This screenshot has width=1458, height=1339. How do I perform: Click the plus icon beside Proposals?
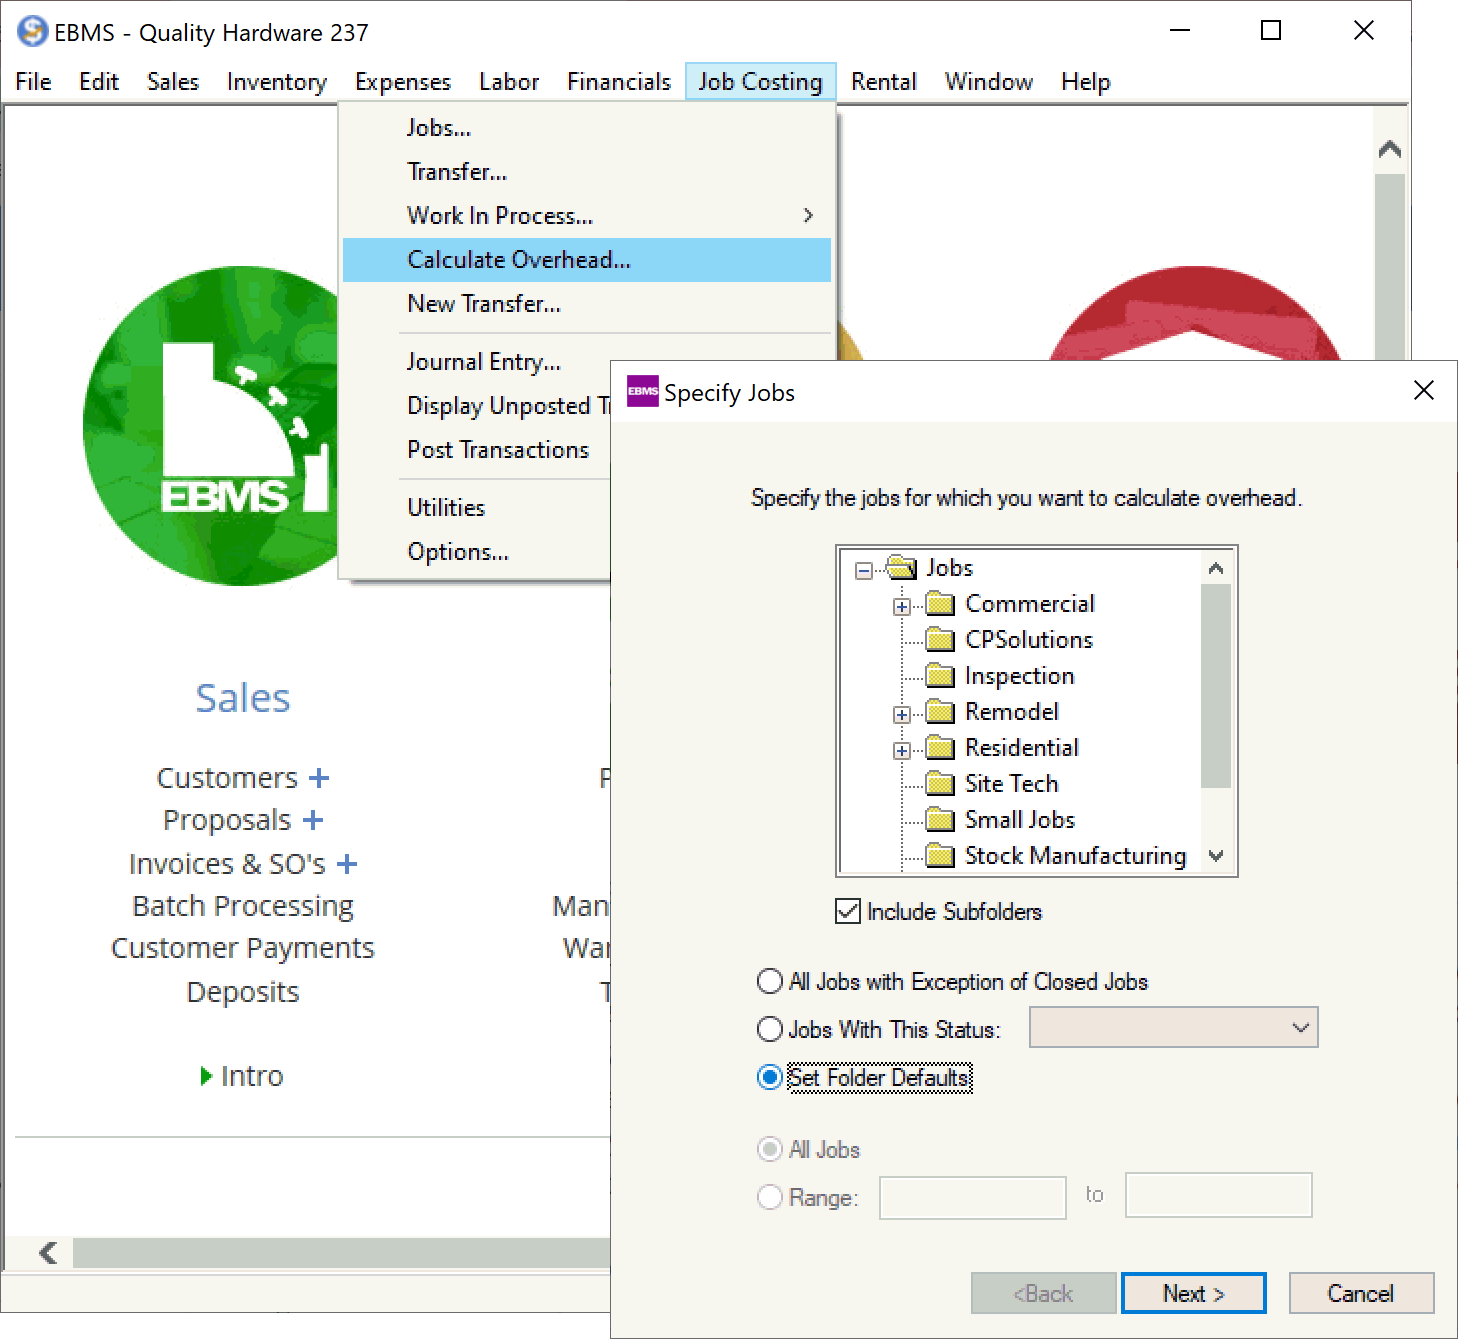[313, 820]
